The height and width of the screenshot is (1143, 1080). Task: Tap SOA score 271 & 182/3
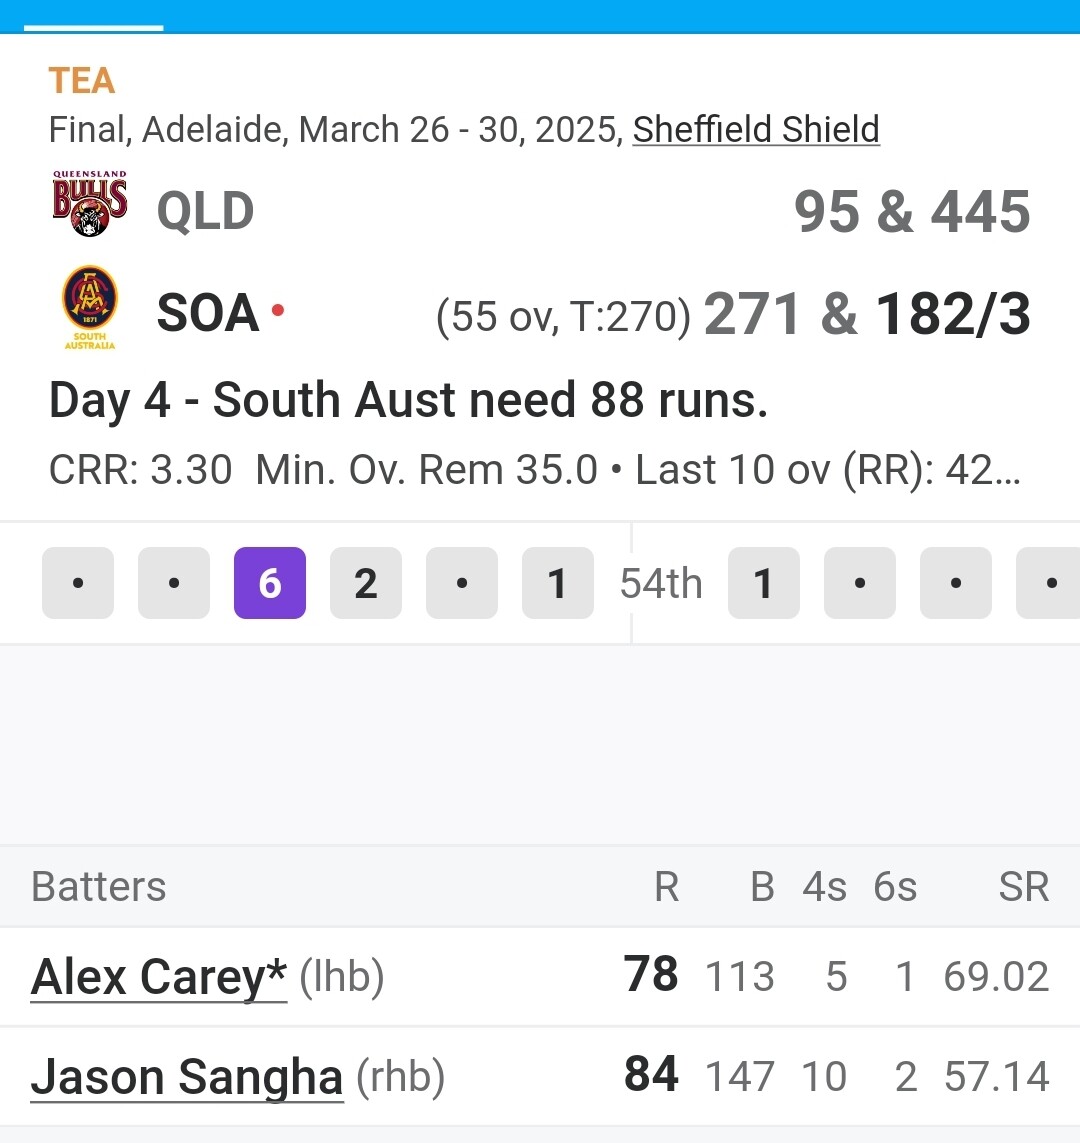[867, 314]
